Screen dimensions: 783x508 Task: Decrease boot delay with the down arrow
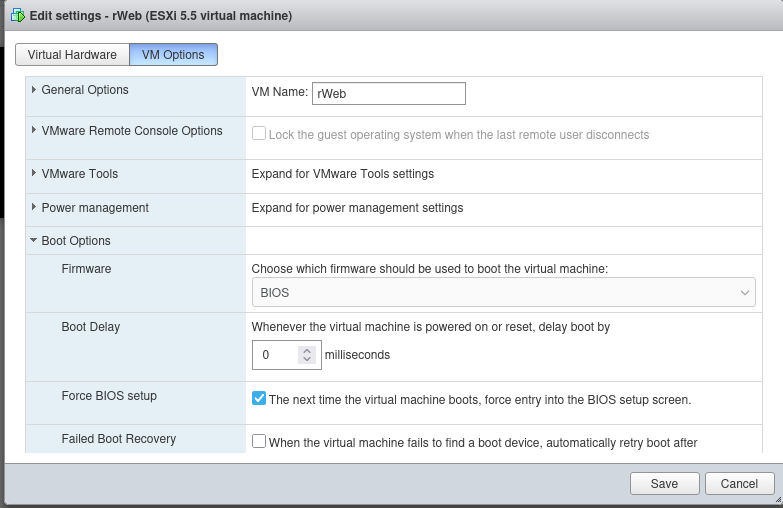coord(307,359)
